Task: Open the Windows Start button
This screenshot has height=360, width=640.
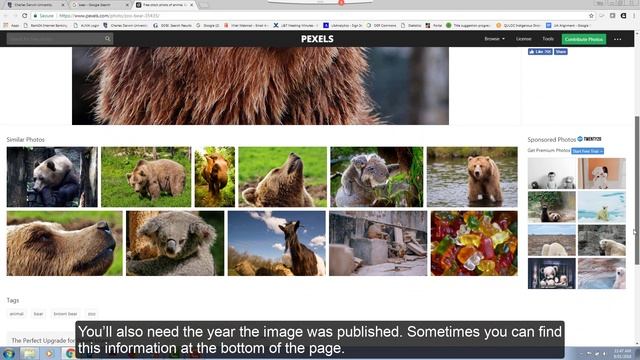Action: 9,353
